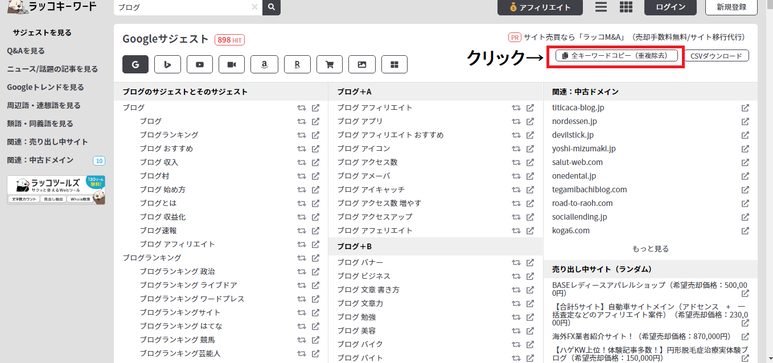Click domain yoshi-mizumaki.jp
773x363 pixels.
pyautogui.click(x=584, y=148)
